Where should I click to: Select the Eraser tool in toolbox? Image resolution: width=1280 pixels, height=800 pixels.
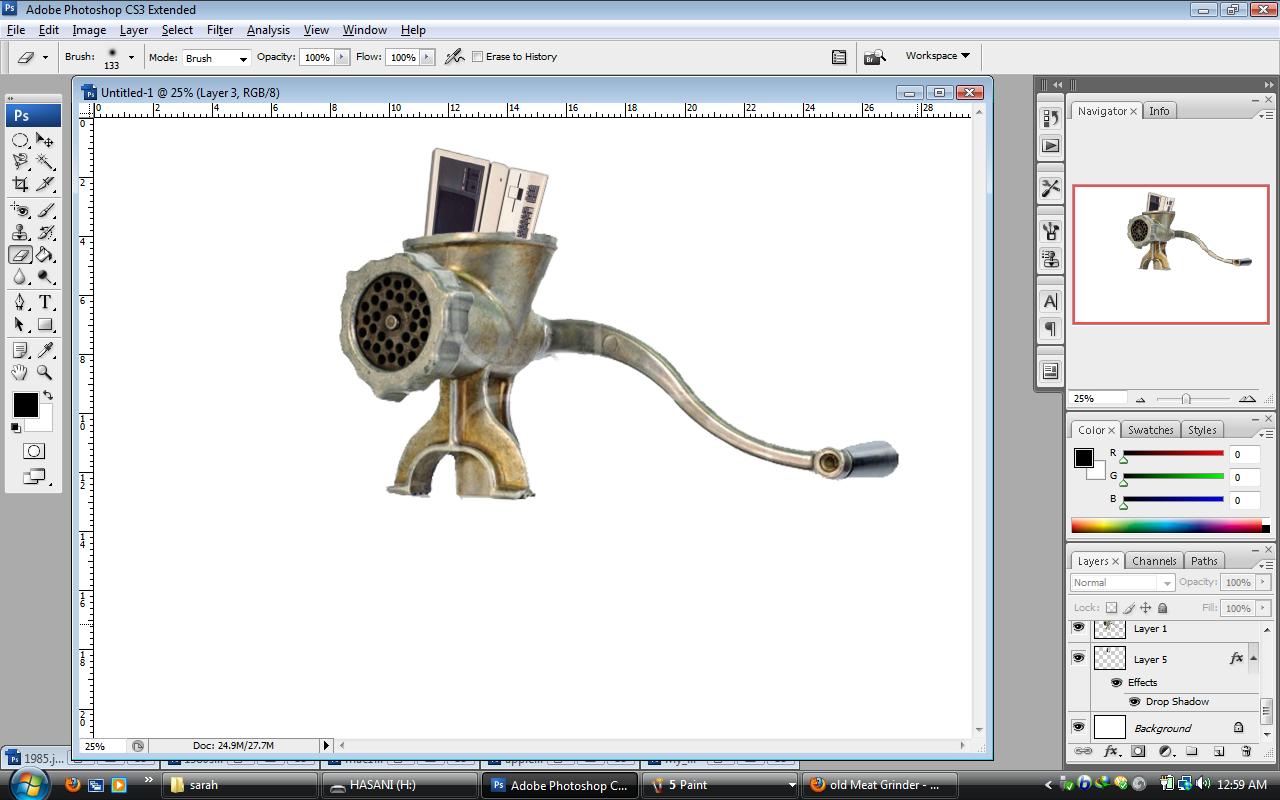click(20, 255)
